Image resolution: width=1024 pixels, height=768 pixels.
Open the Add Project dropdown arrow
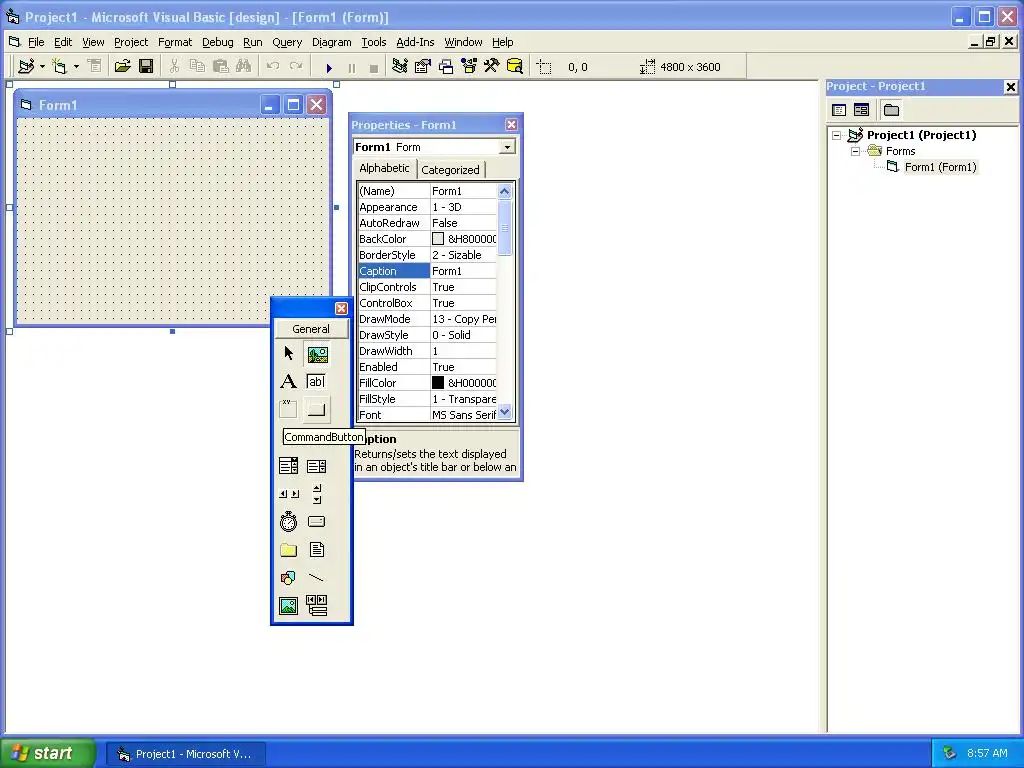(x=42, y=67)
